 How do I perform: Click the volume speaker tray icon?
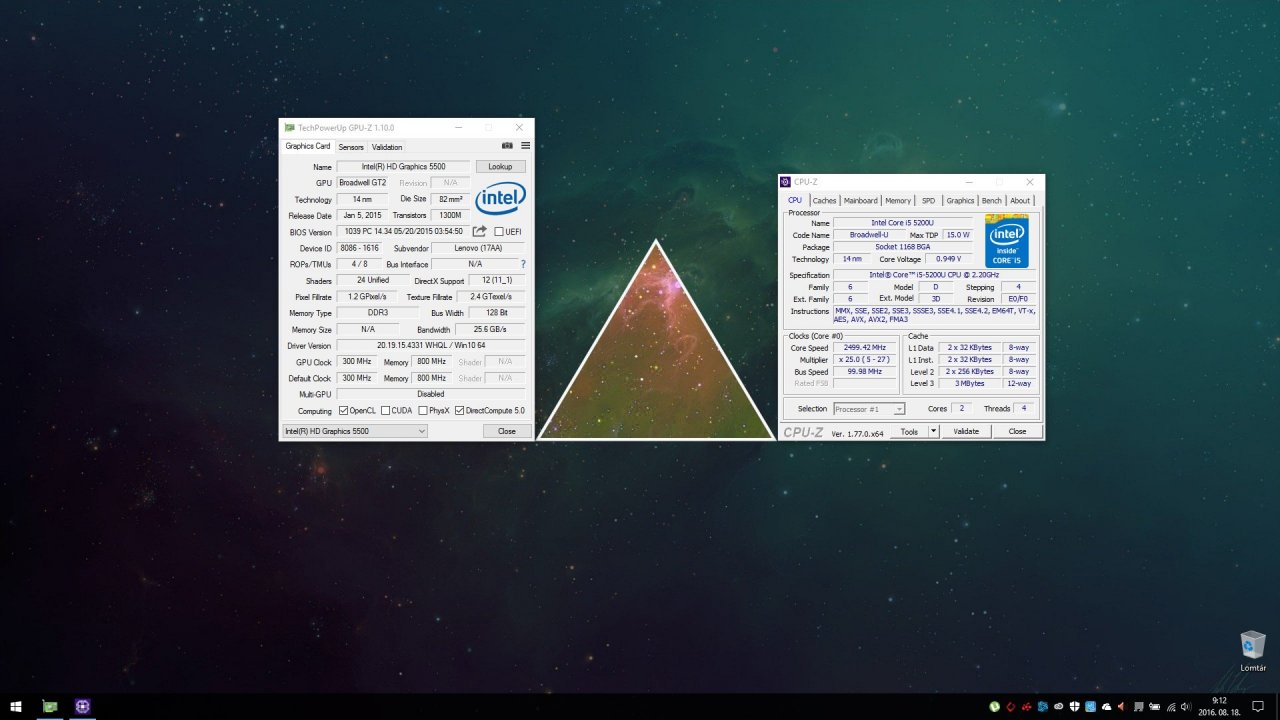tap(1186, 706)
